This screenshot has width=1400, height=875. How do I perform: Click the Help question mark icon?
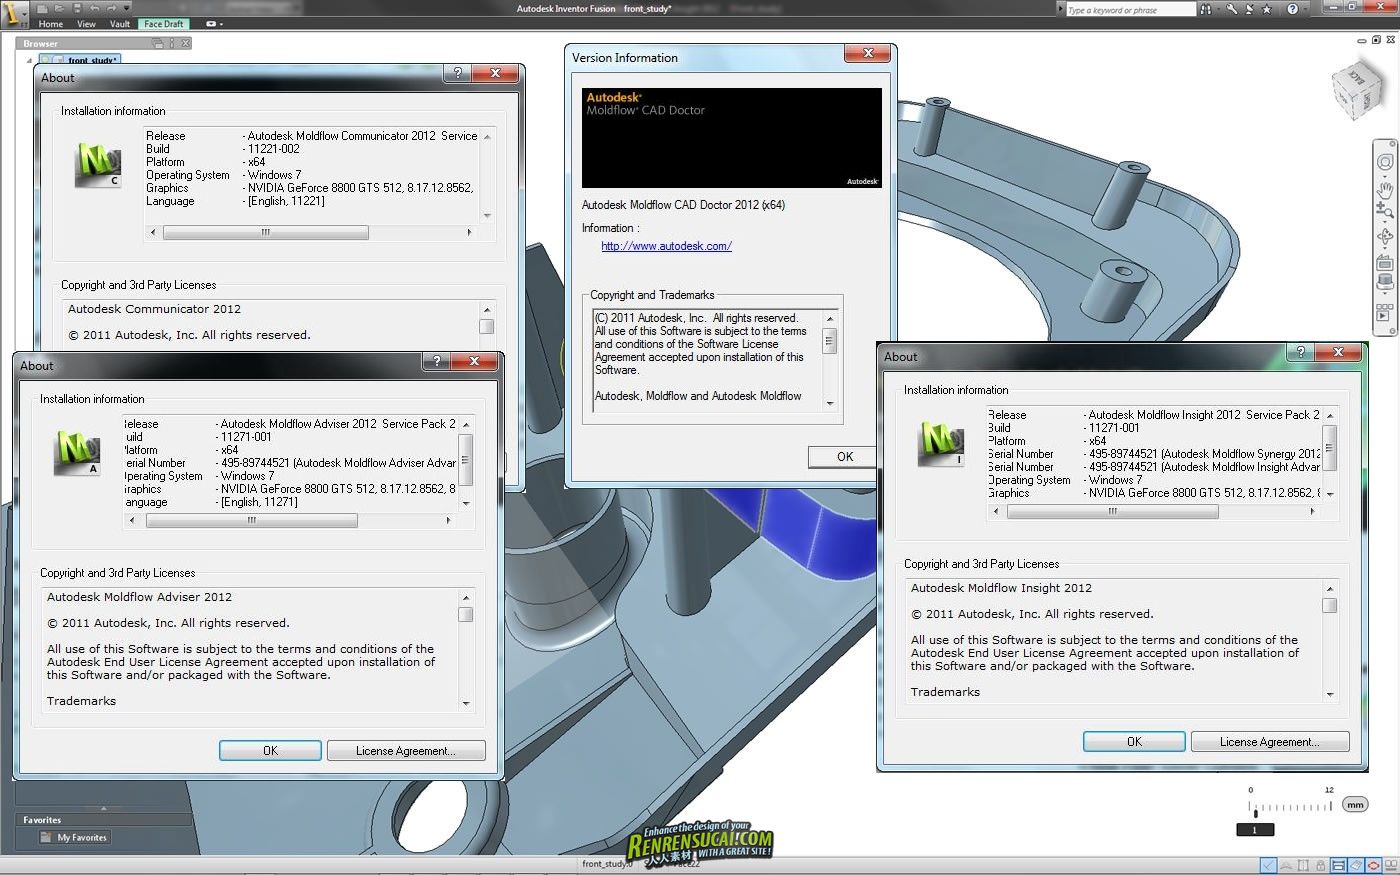1293,9
